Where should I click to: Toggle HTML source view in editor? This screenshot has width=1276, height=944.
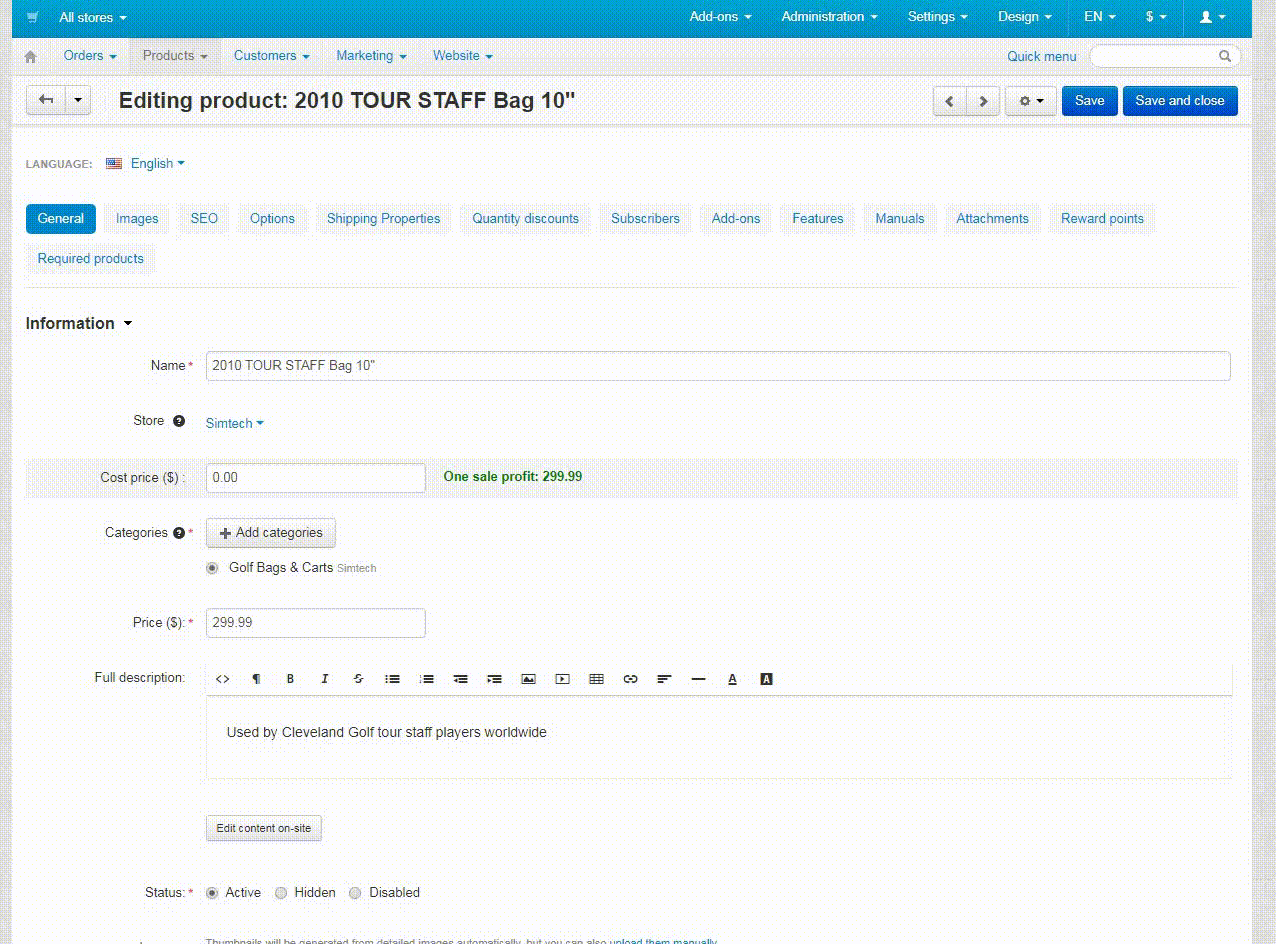click(223, 679)
